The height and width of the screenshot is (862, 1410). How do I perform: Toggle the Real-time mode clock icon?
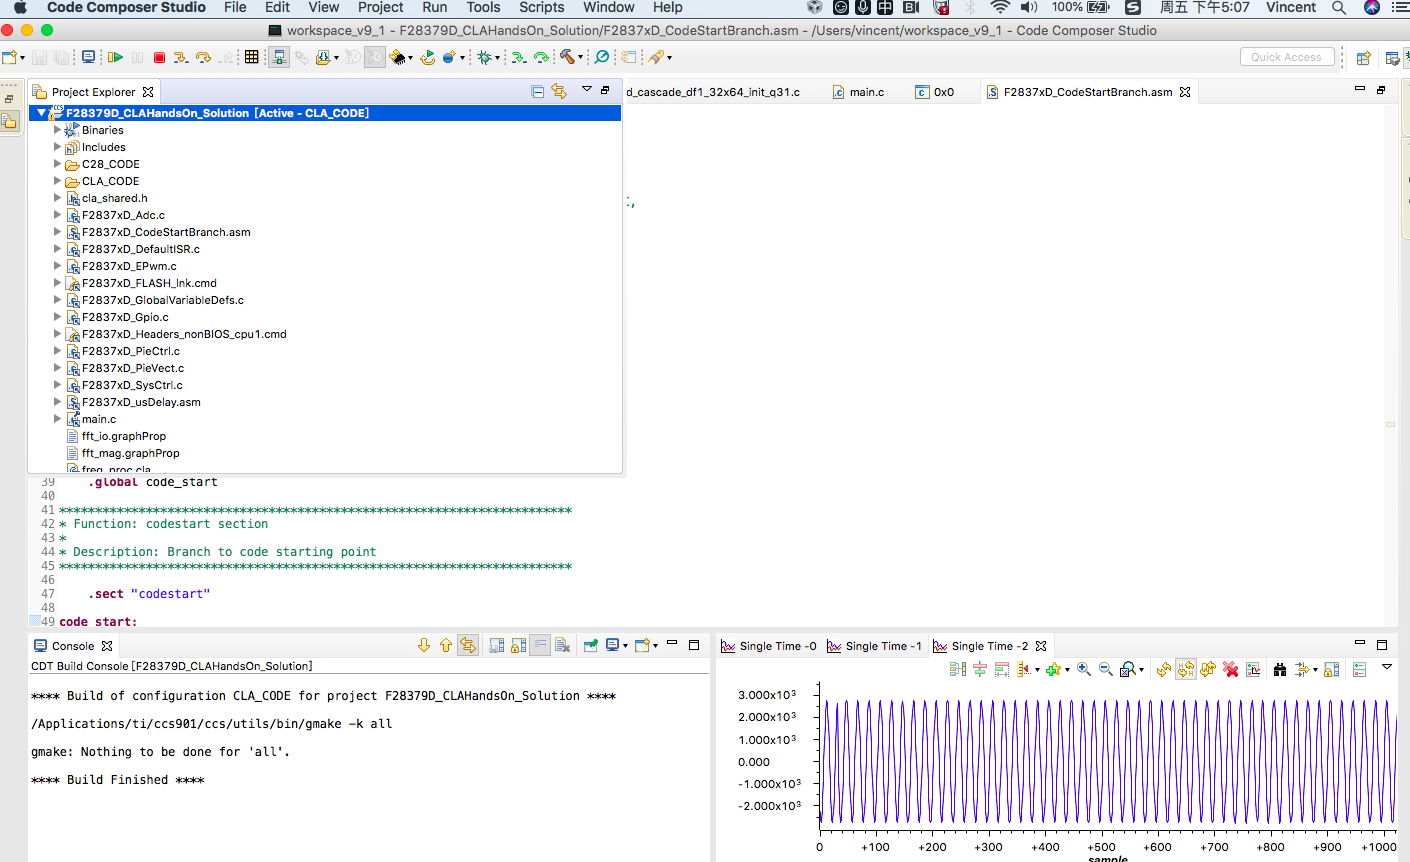[374, 57]
